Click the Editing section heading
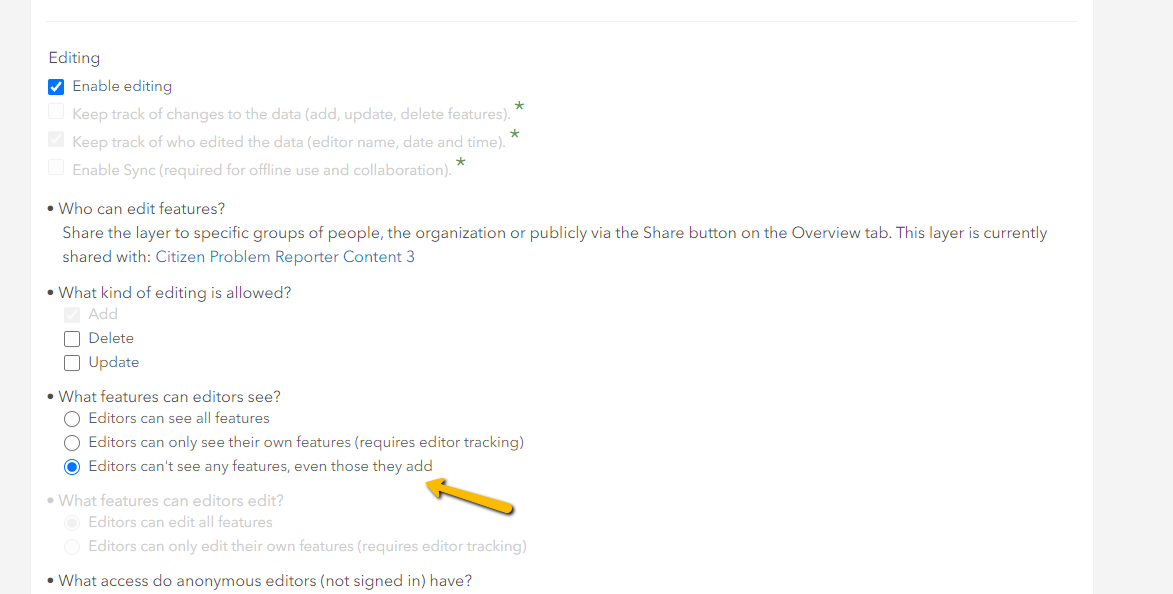The width and height of the screenshot is (1173, 594). [x=73, y=57]
